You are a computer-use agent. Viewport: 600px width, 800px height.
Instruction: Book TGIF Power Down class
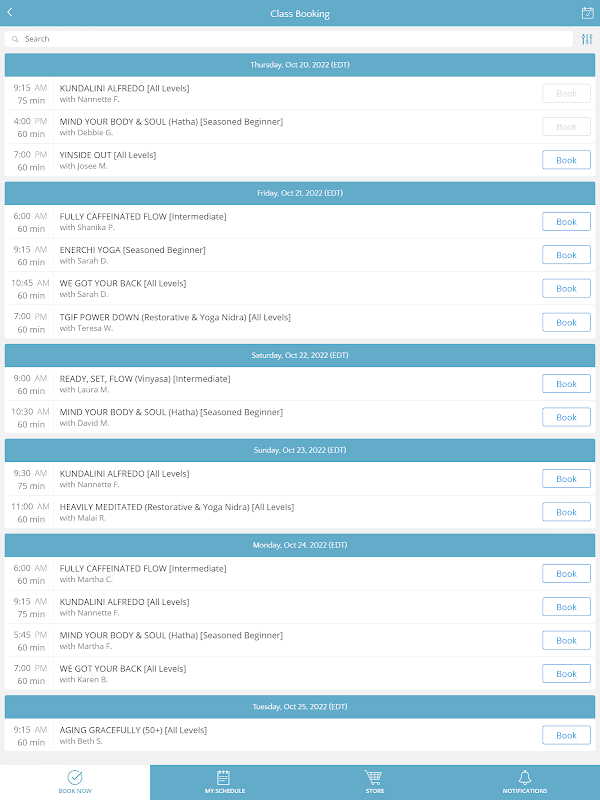coord(566,322)
